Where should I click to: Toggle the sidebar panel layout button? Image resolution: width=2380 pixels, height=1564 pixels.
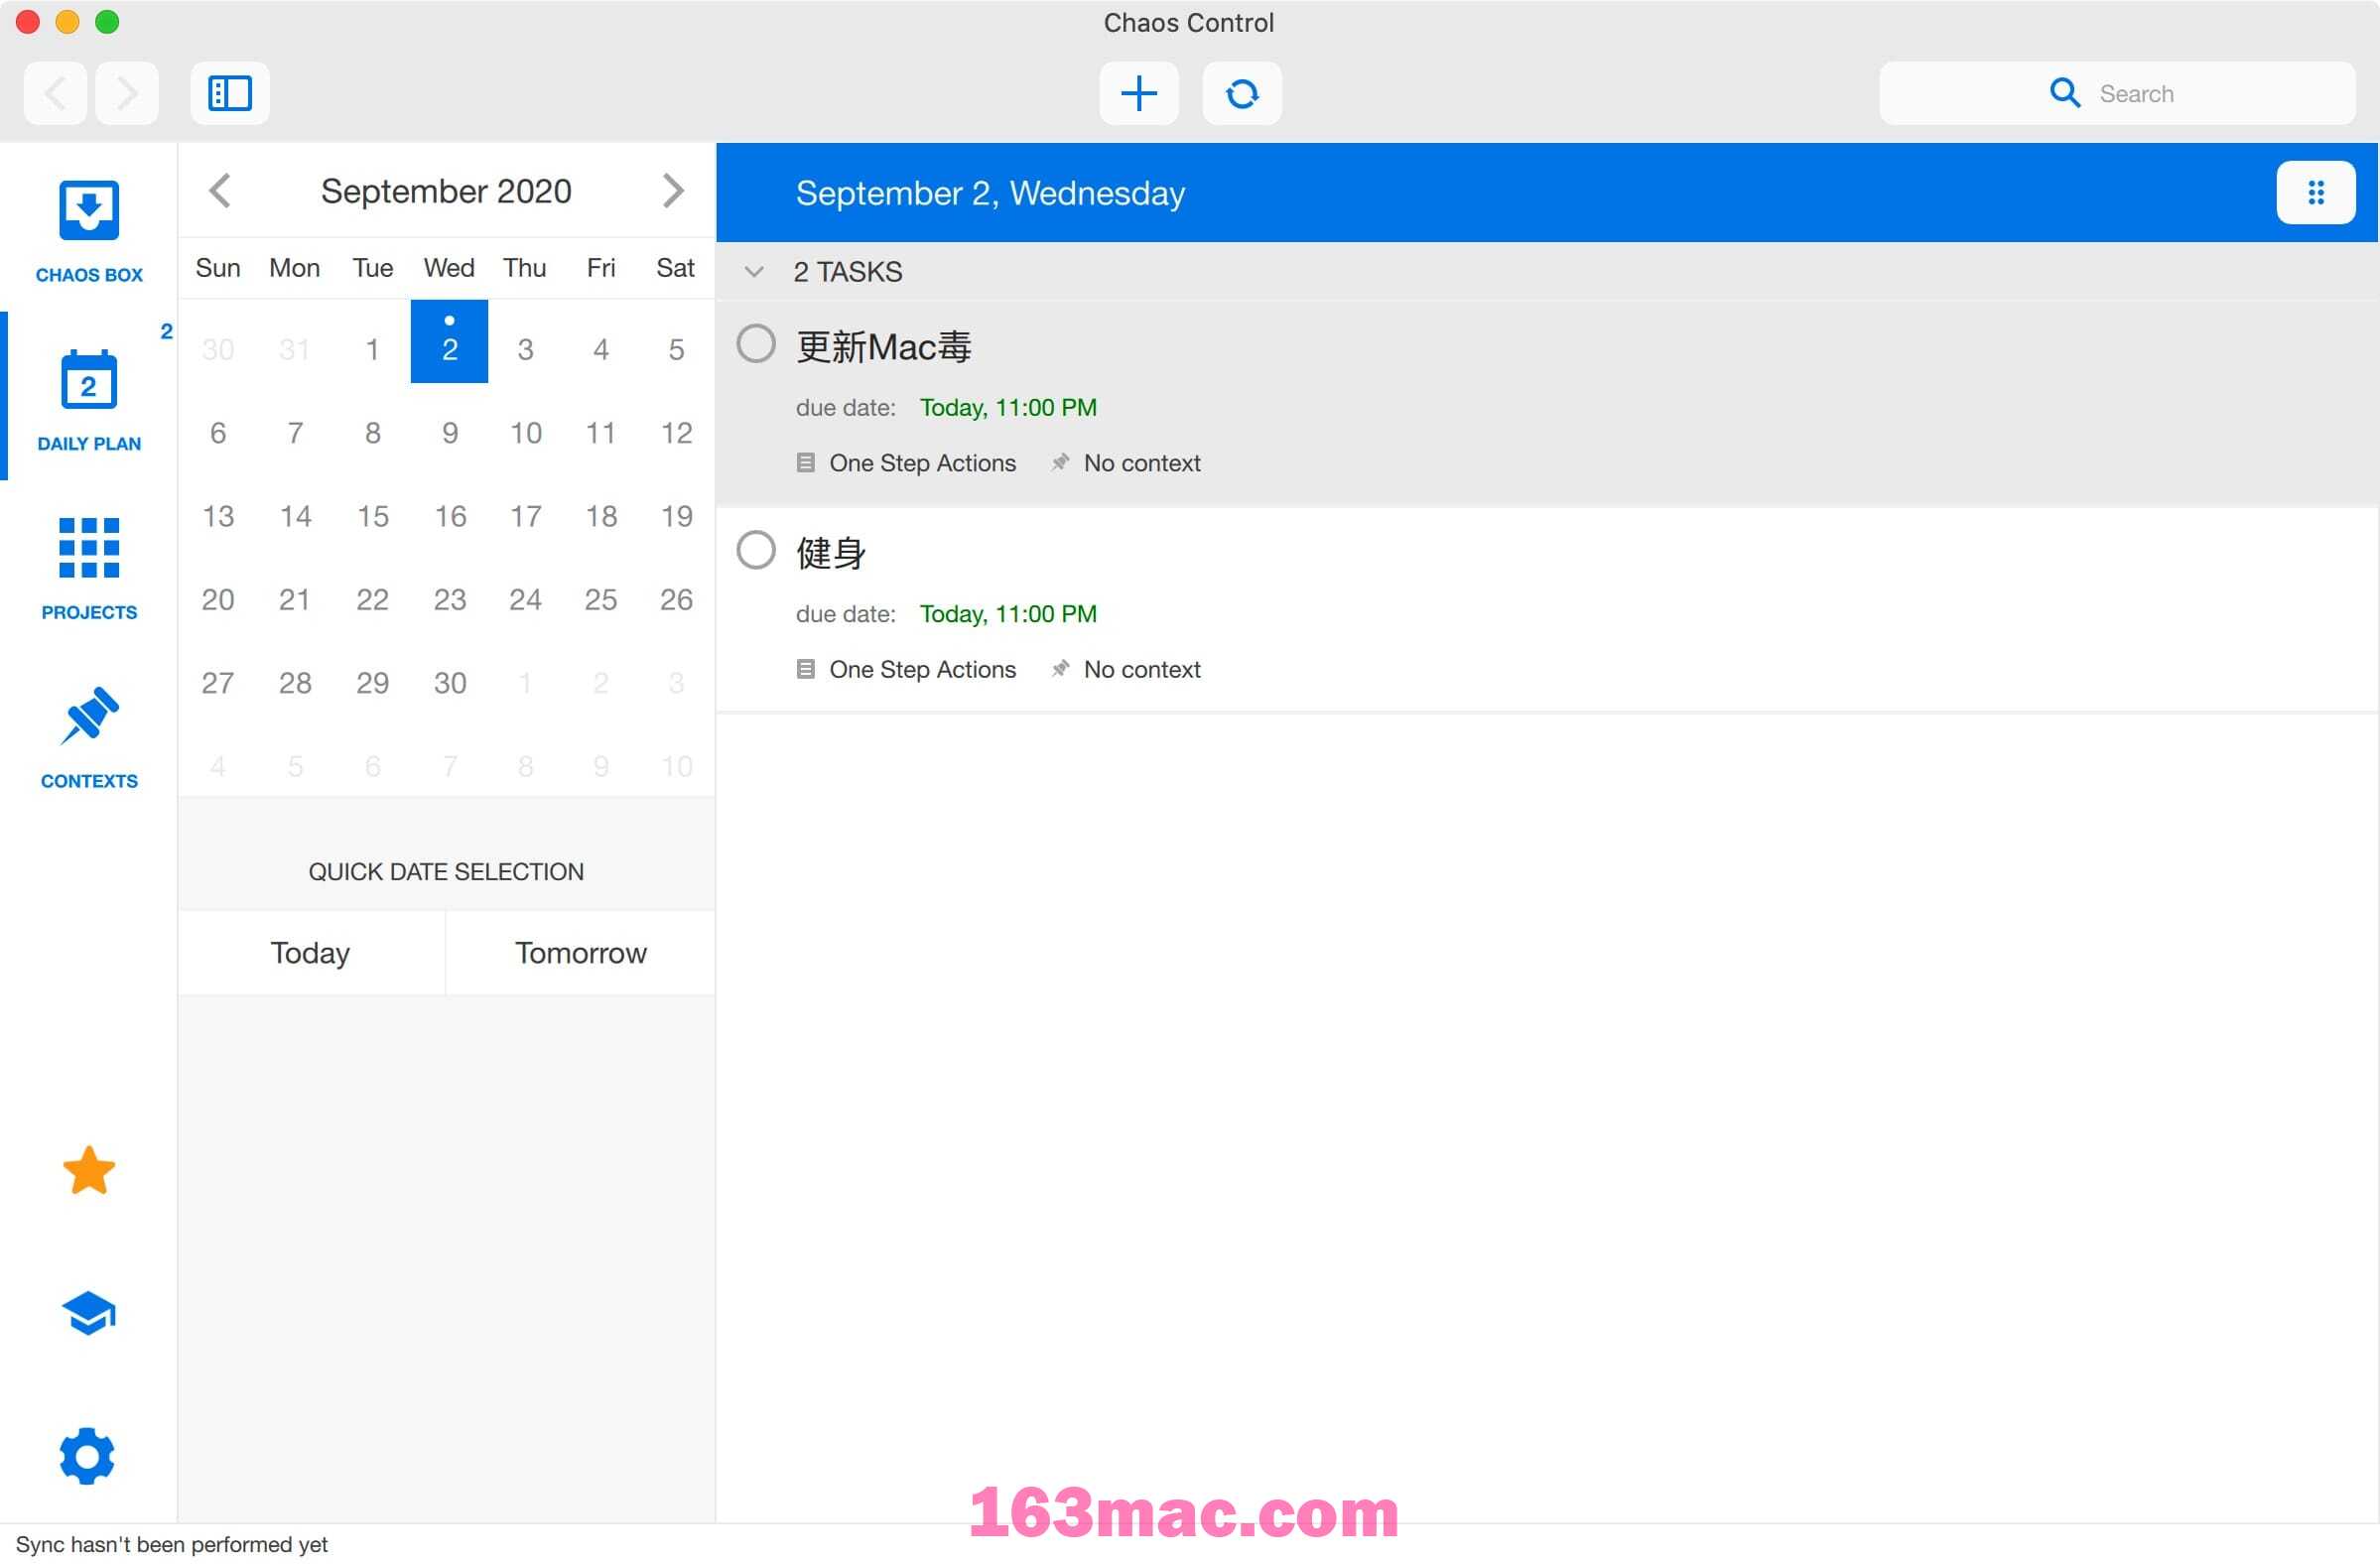(x=230, y=93)
